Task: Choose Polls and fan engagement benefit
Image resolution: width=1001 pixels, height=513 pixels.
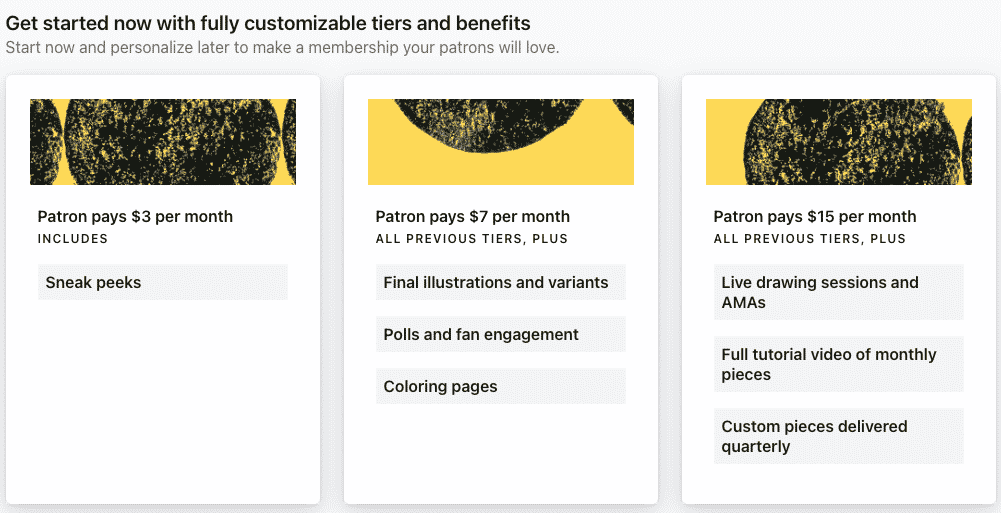Action: coord(501,335)
